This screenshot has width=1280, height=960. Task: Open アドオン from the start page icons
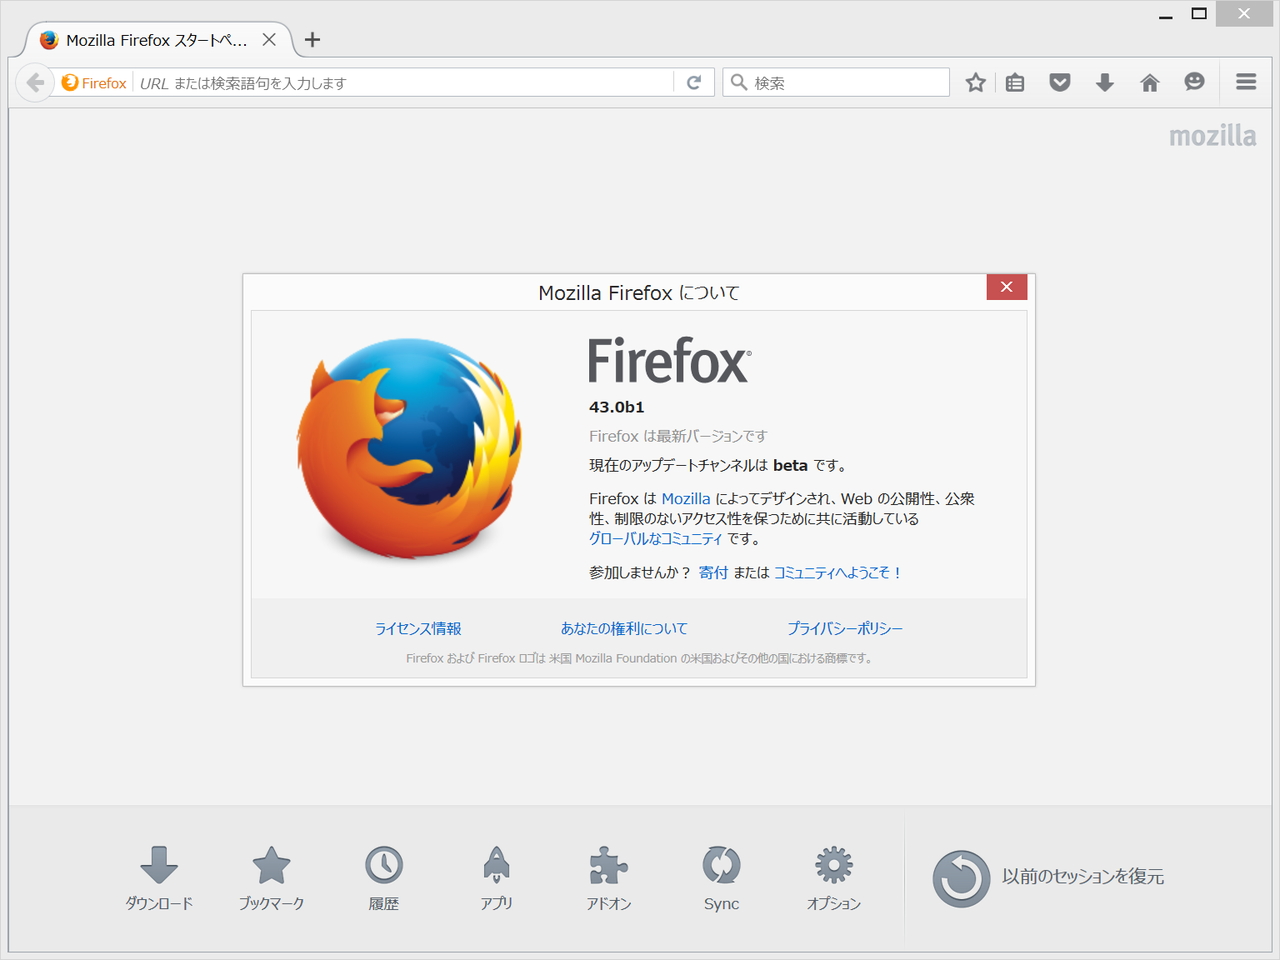[x=608, y=878]
